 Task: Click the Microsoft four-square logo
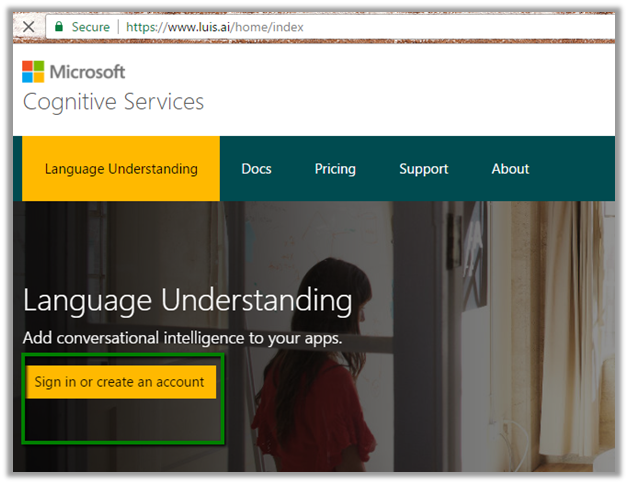(x=33, y=72)
